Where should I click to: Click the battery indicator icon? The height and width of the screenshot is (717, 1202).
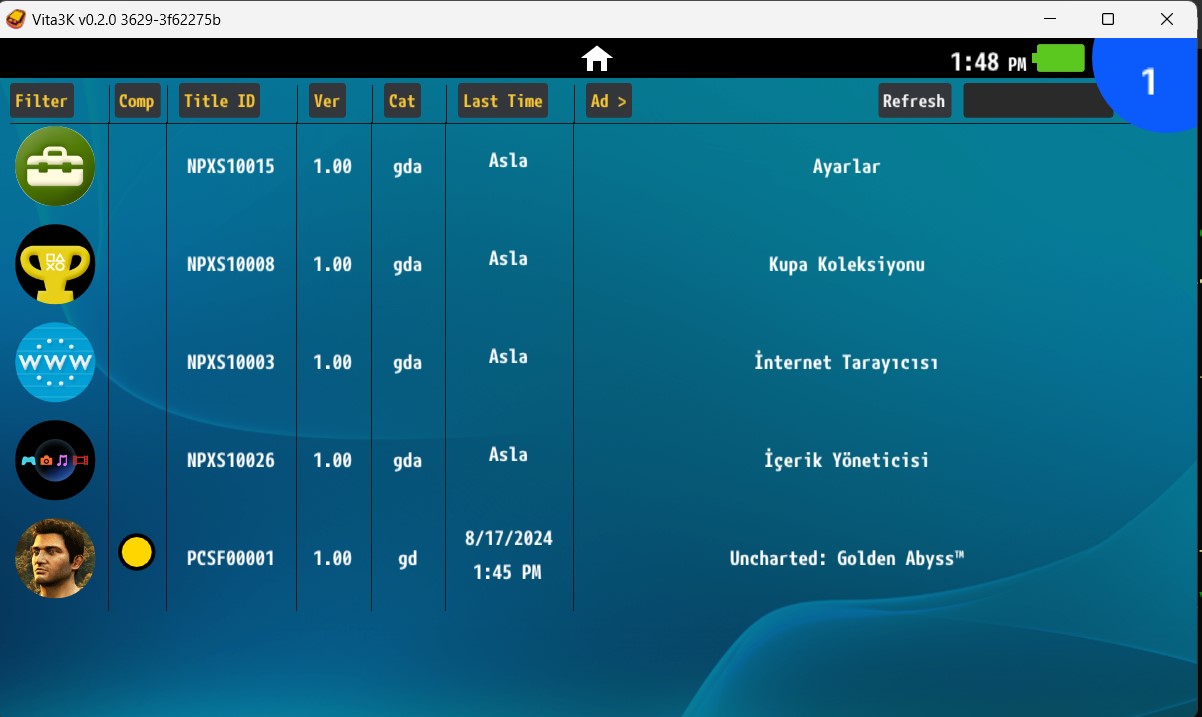point(1059,59)
